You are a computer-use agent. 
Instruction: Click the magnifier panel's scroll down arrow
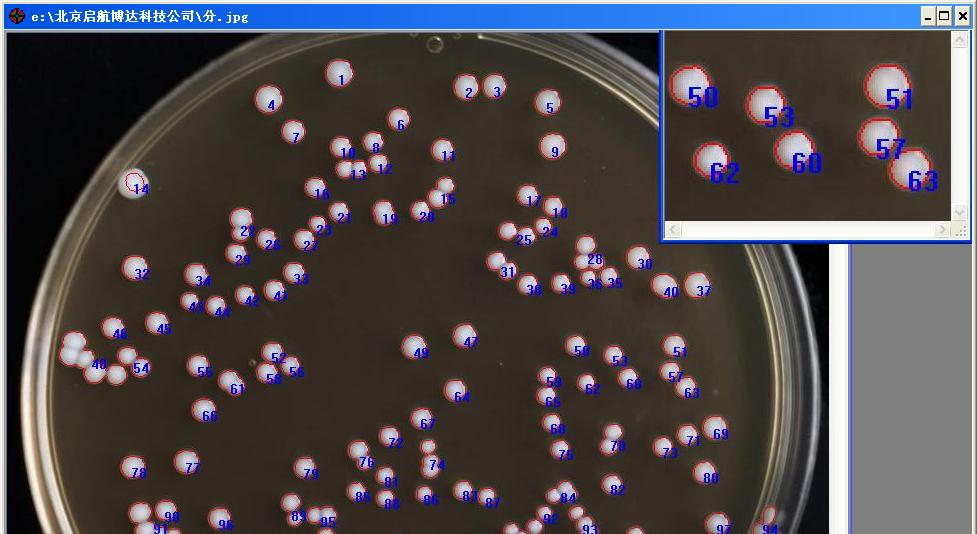pos(959,213)
